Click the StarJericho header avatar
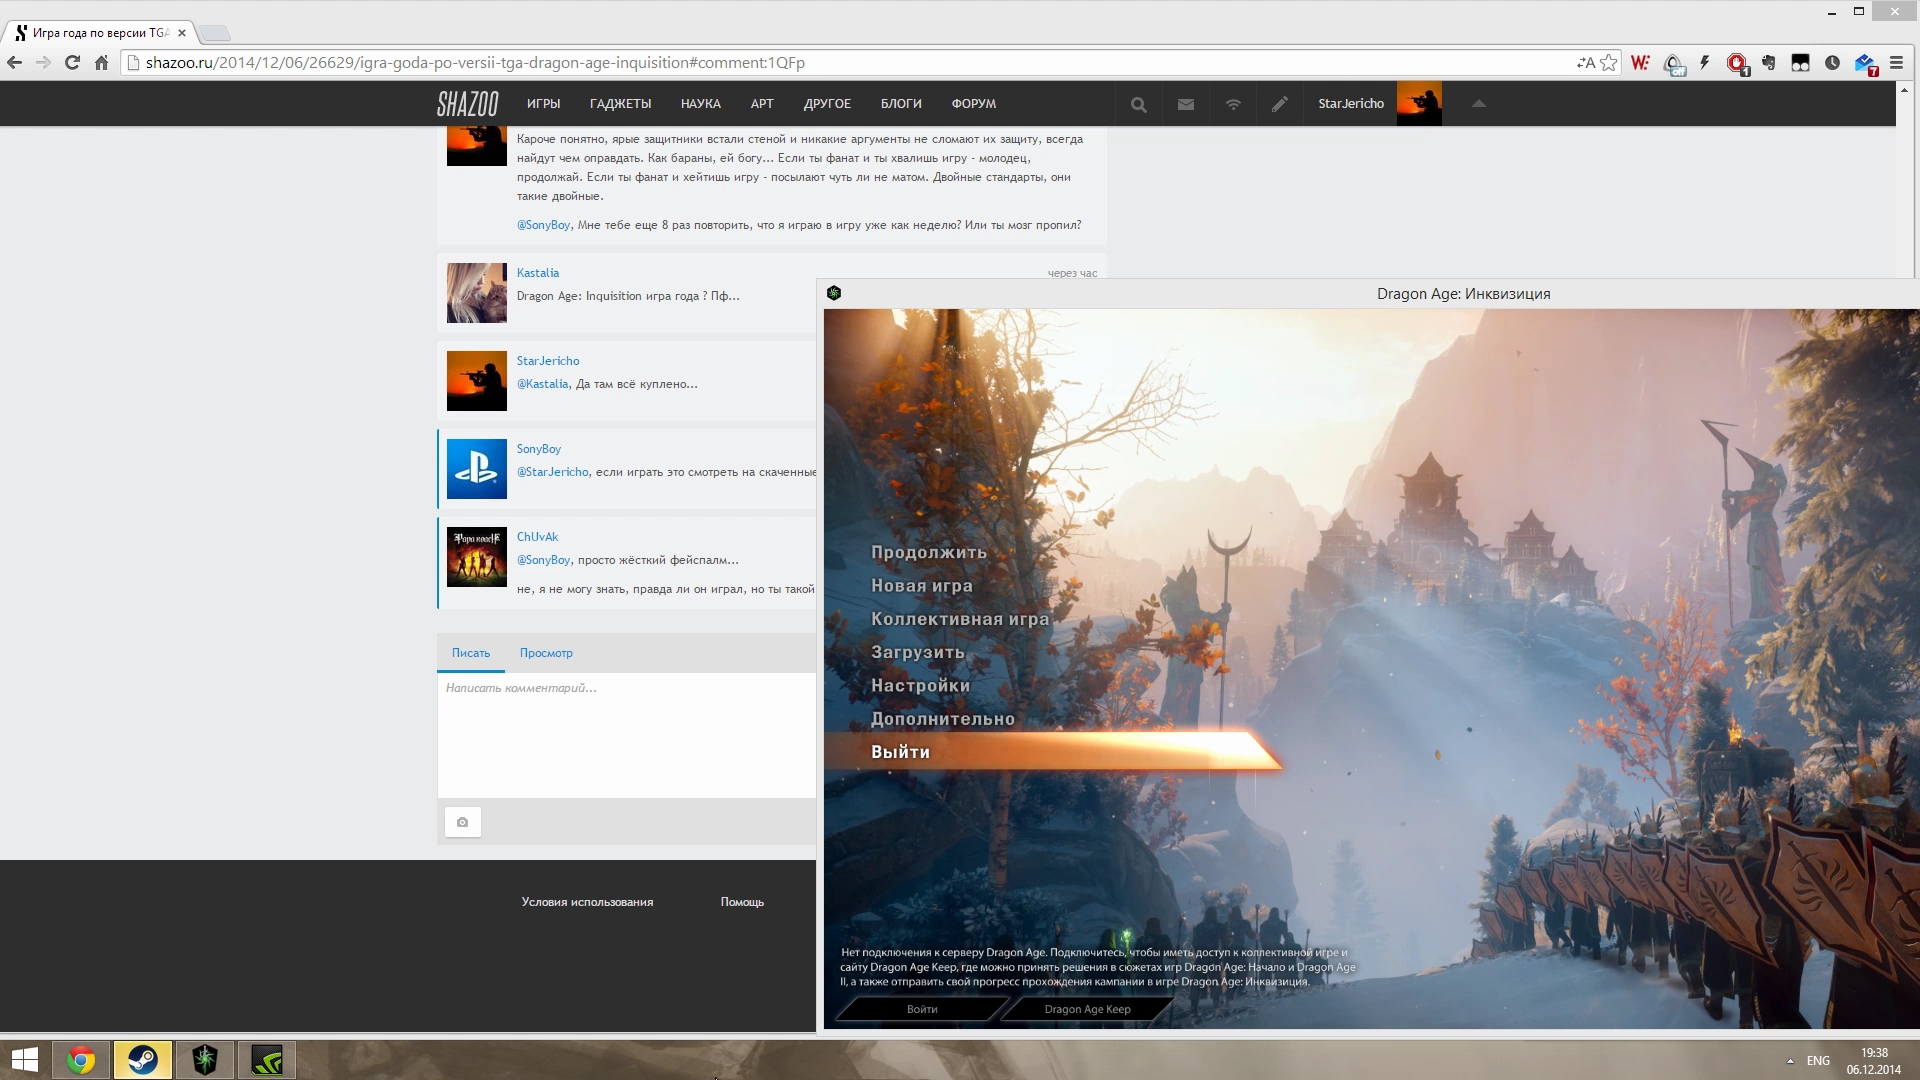The height and width of the screenshot is (1080, 1920). click(1419, 104)
